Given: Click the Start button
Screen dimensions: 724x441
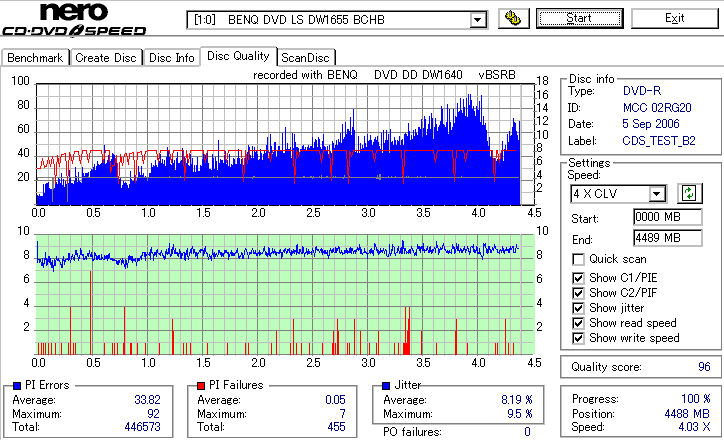Looking at the screenshot, I should [x=579, y=18].
